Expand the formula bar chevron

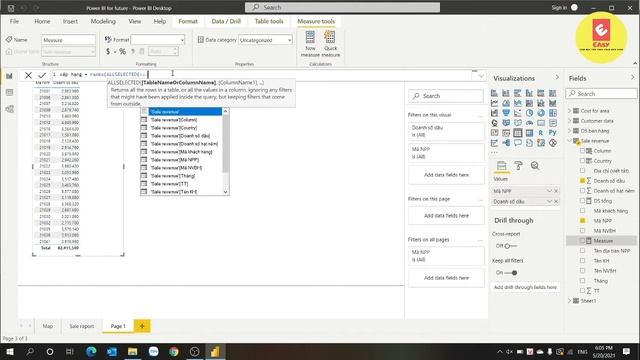(x=481, y=76)
